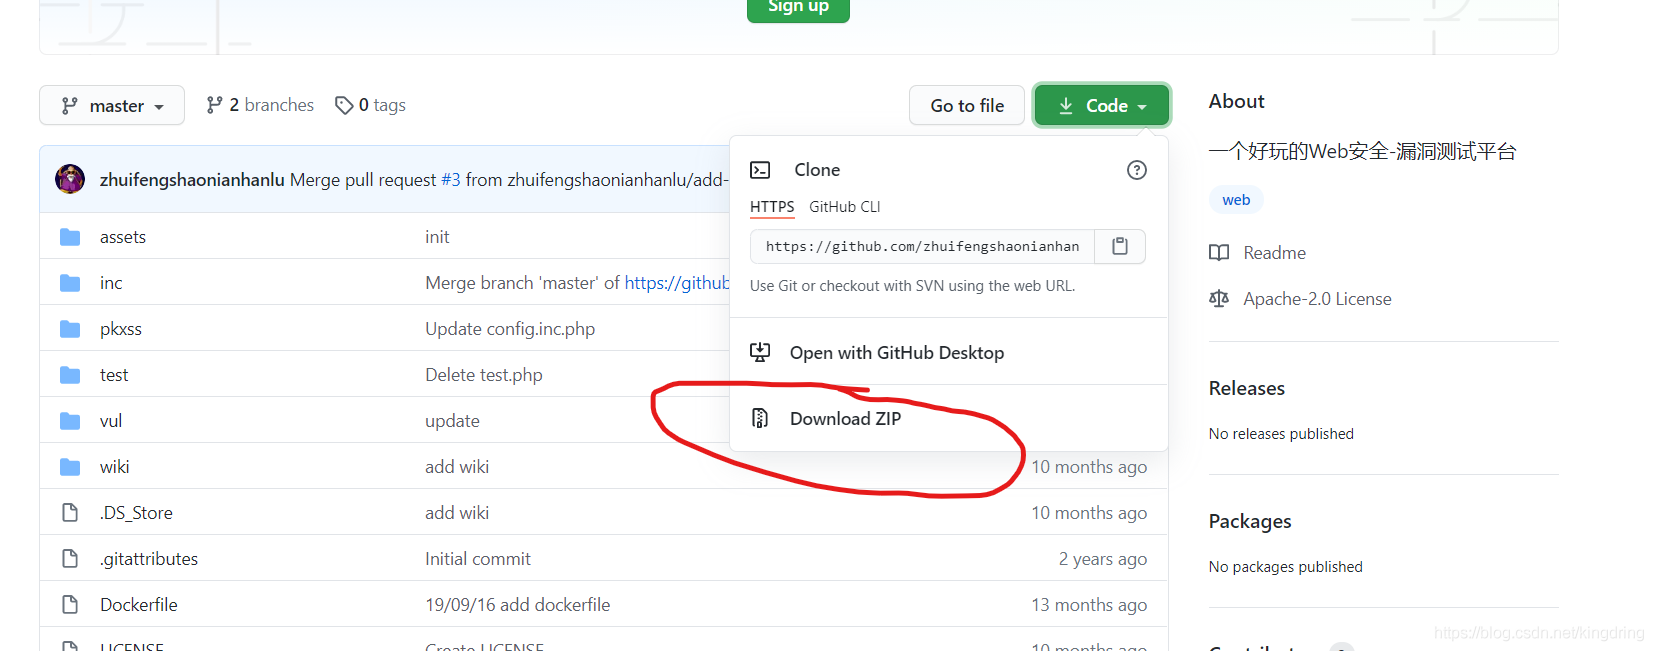1653x651 pixels.
Task: Open the 'Update config.inc.php' commit message
Action: [510, 329]
